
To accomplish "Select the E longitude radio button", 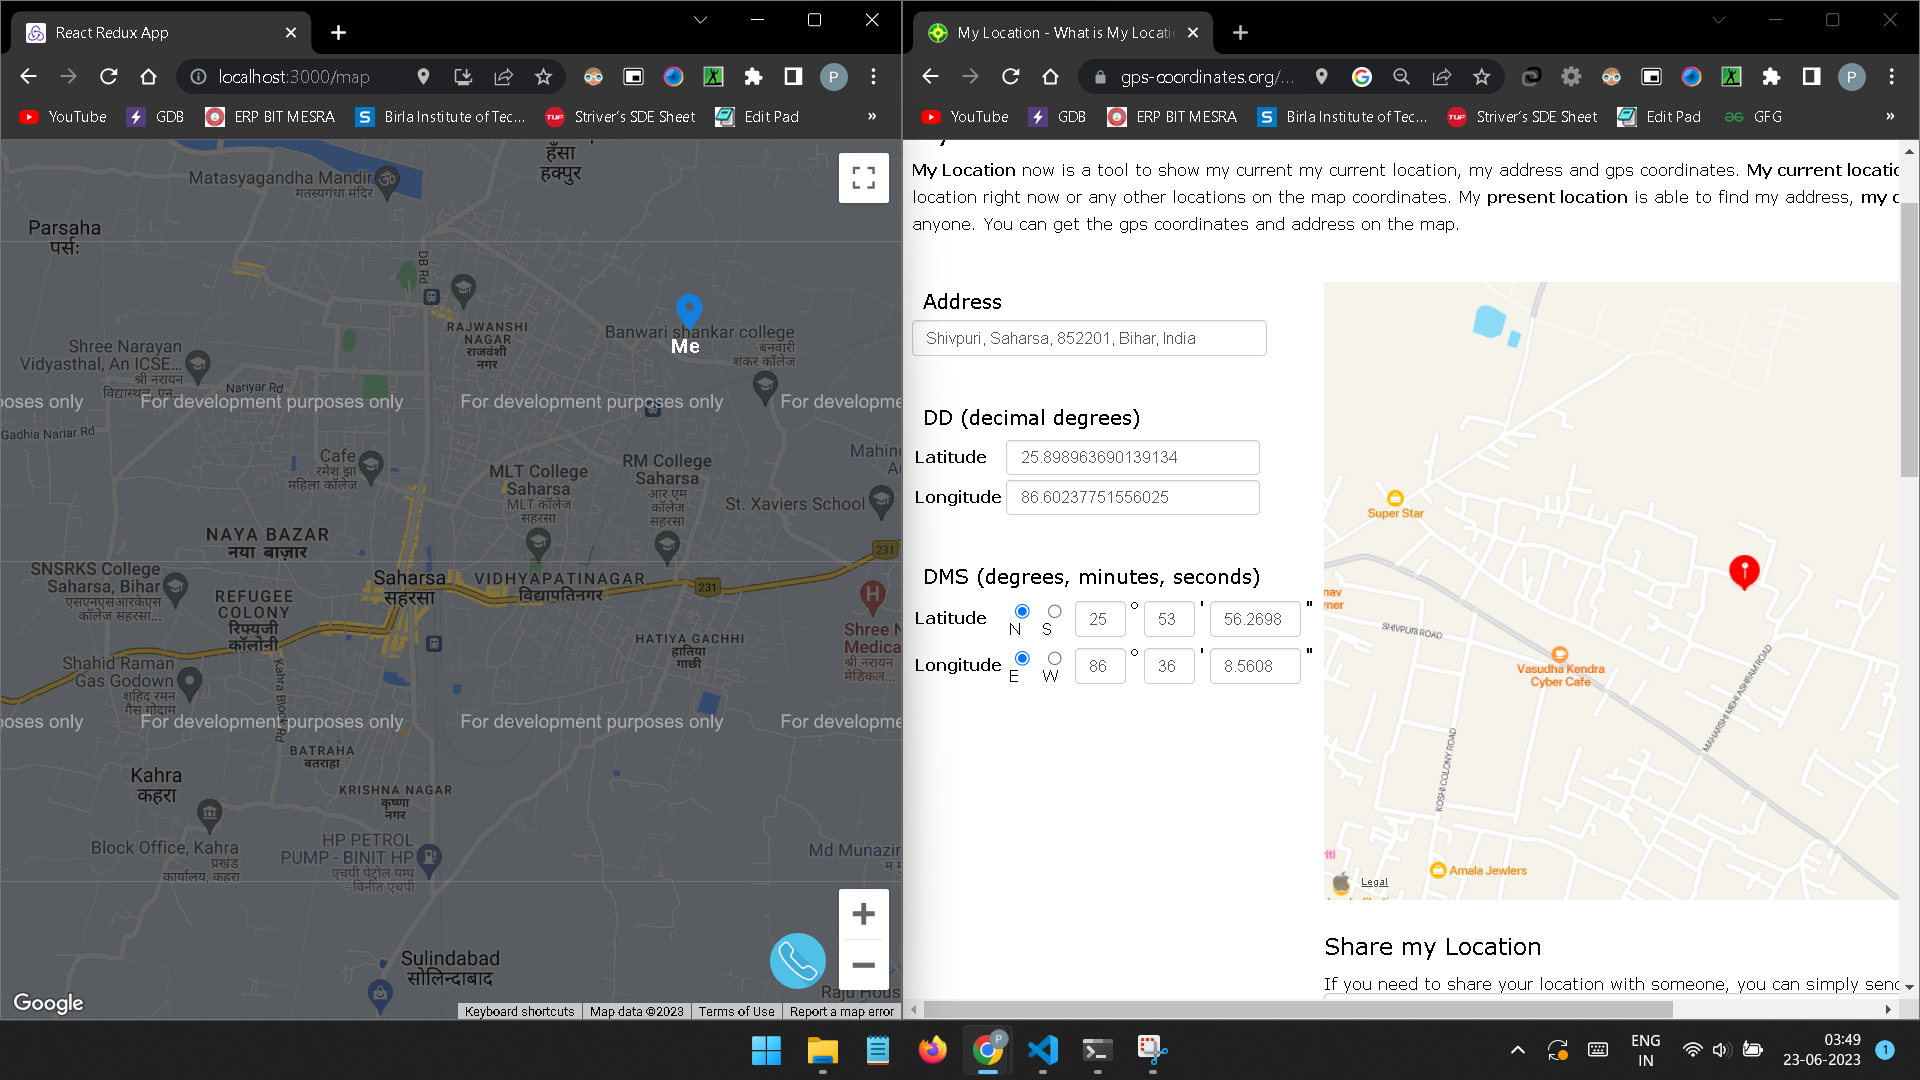I will [1022, 658].
